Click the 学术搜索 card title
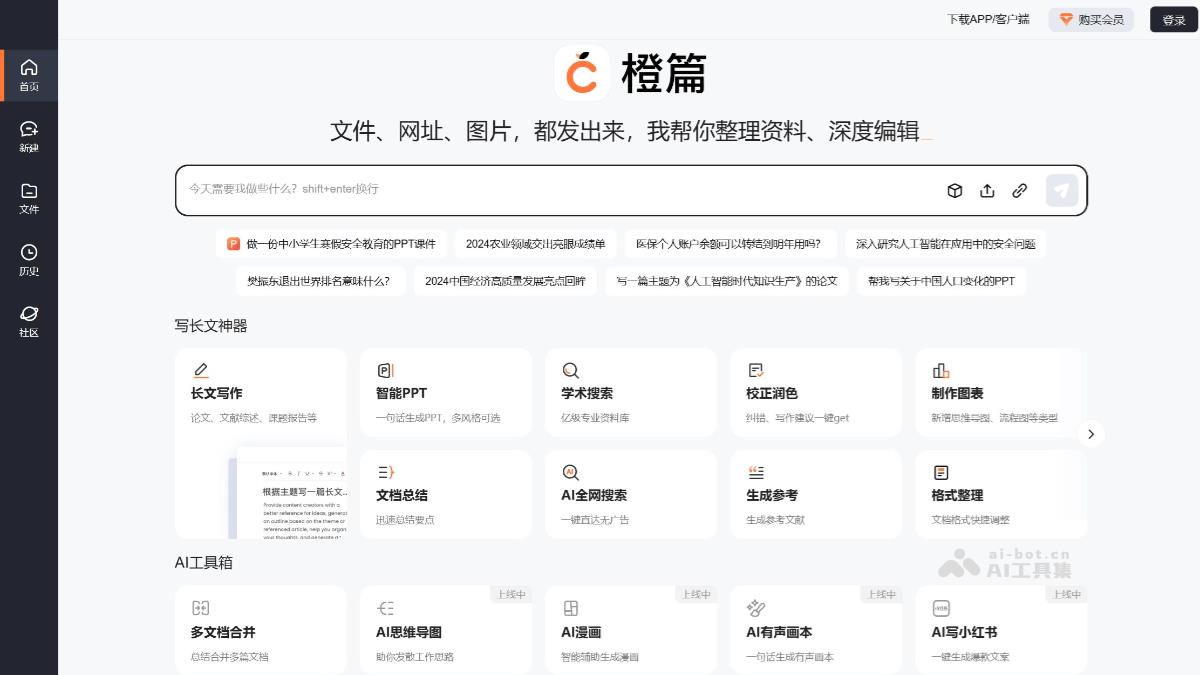Viewport: 1200px width, 675px height. [x=587, y=394]
